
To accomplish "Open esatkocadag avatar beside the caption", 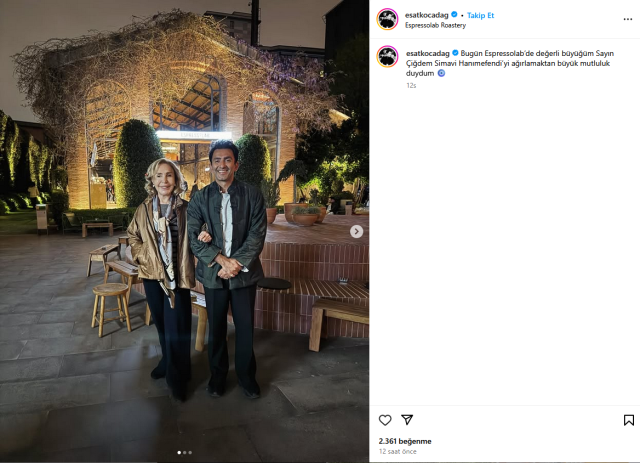I will (387, 56).
